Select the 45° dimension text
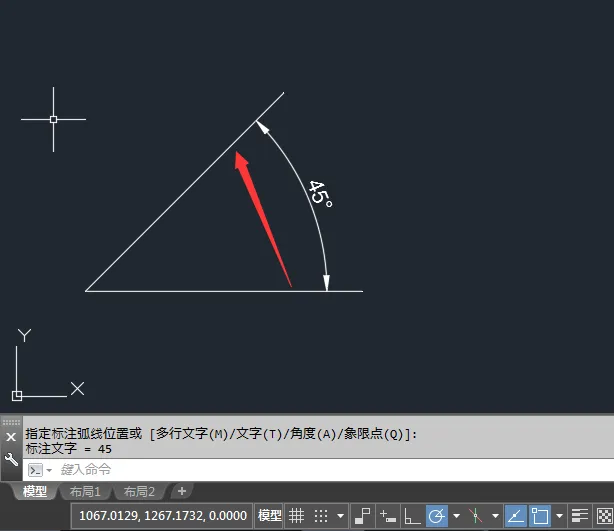Viewport: 614px width, 531px height. [x=321, y=194]
